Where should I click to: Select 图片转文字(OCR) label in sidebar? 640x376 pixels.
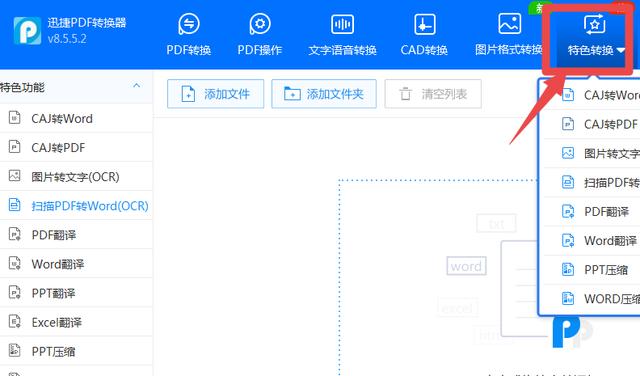[76, 177]
